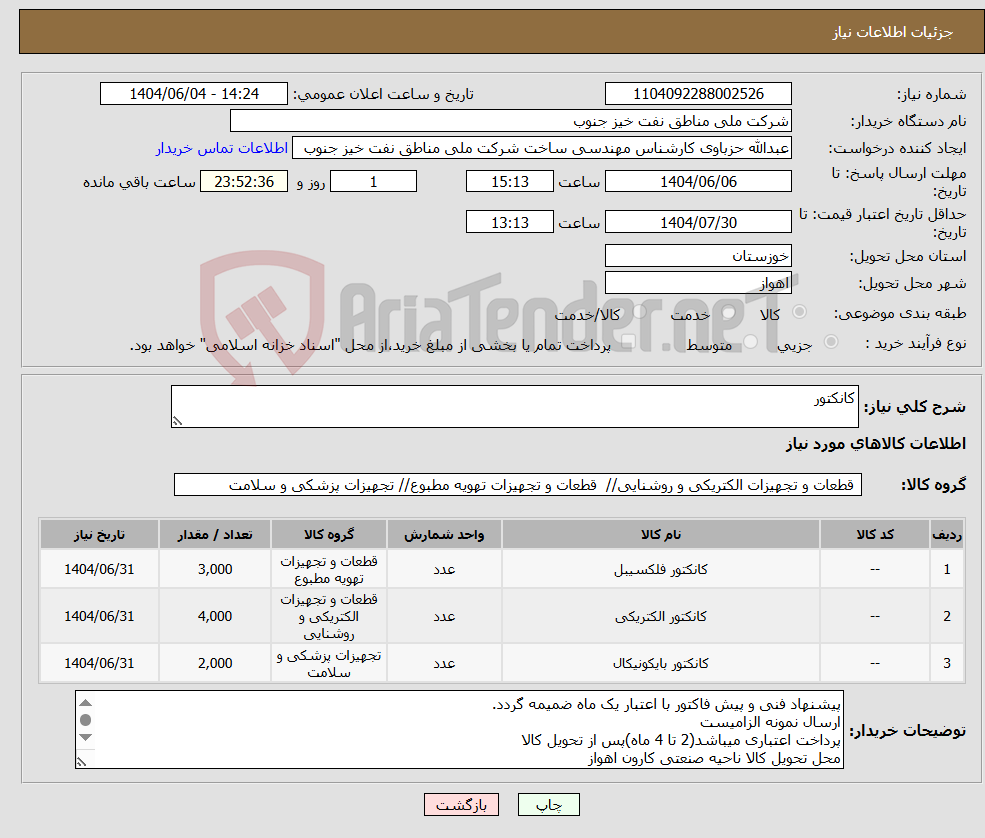This screenshot has height=838, width=985.
Task: Click the کانکتور فلکسیبل item name
Action: coord(661,569)
